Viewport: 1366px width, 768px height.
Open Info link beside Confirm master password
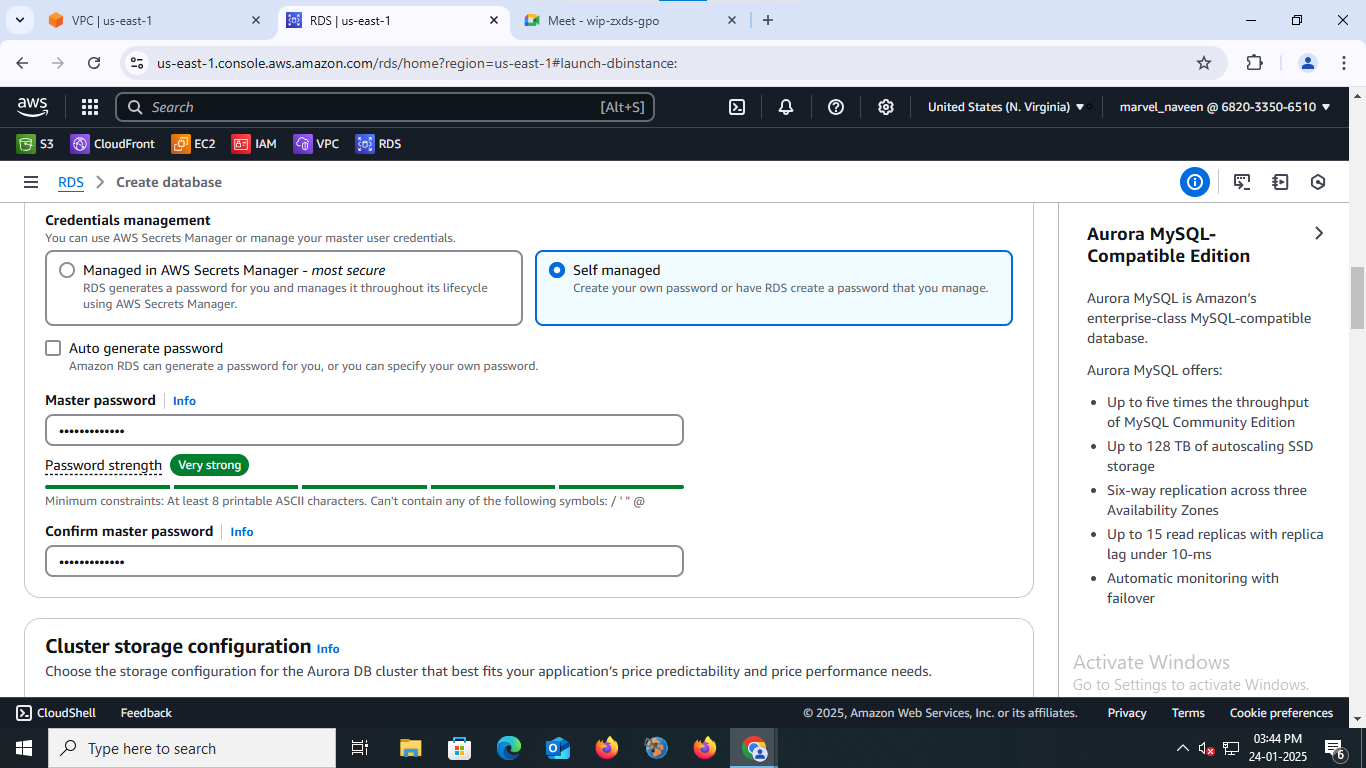pos(242,531)
